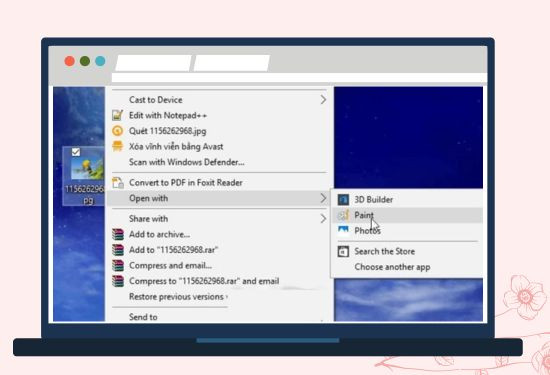The width and height of the screenshot is (550, 375).
Task: Click the Notepad++ icon in context menu
Action: point(118,115)
